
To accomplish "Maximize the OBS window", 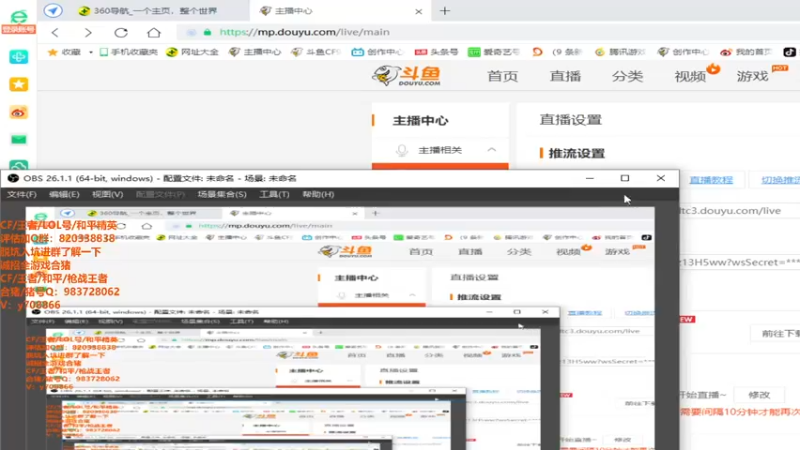I will coord(624,178).
